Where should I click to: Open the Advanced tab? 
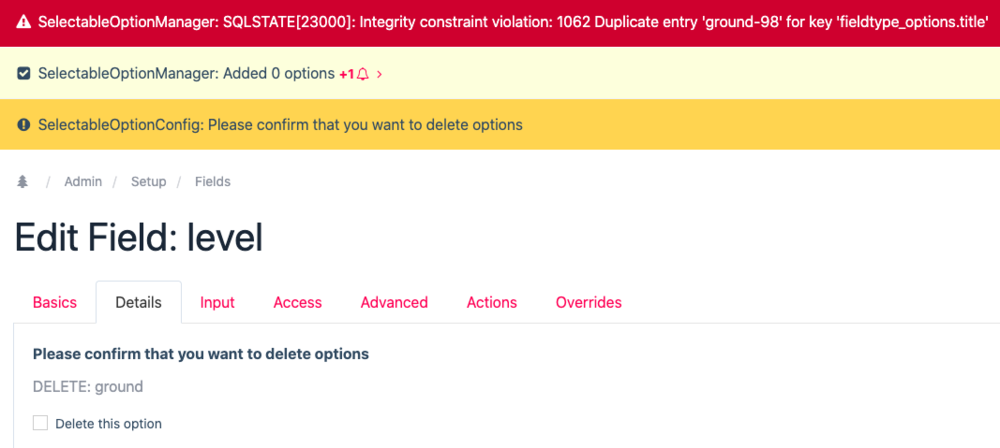(x=394, y=302)
